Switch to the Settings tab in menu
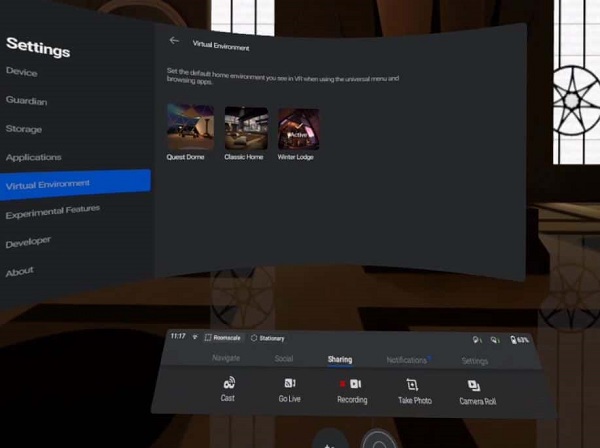Viewport: 600px width, 448px height. [475, 361]
